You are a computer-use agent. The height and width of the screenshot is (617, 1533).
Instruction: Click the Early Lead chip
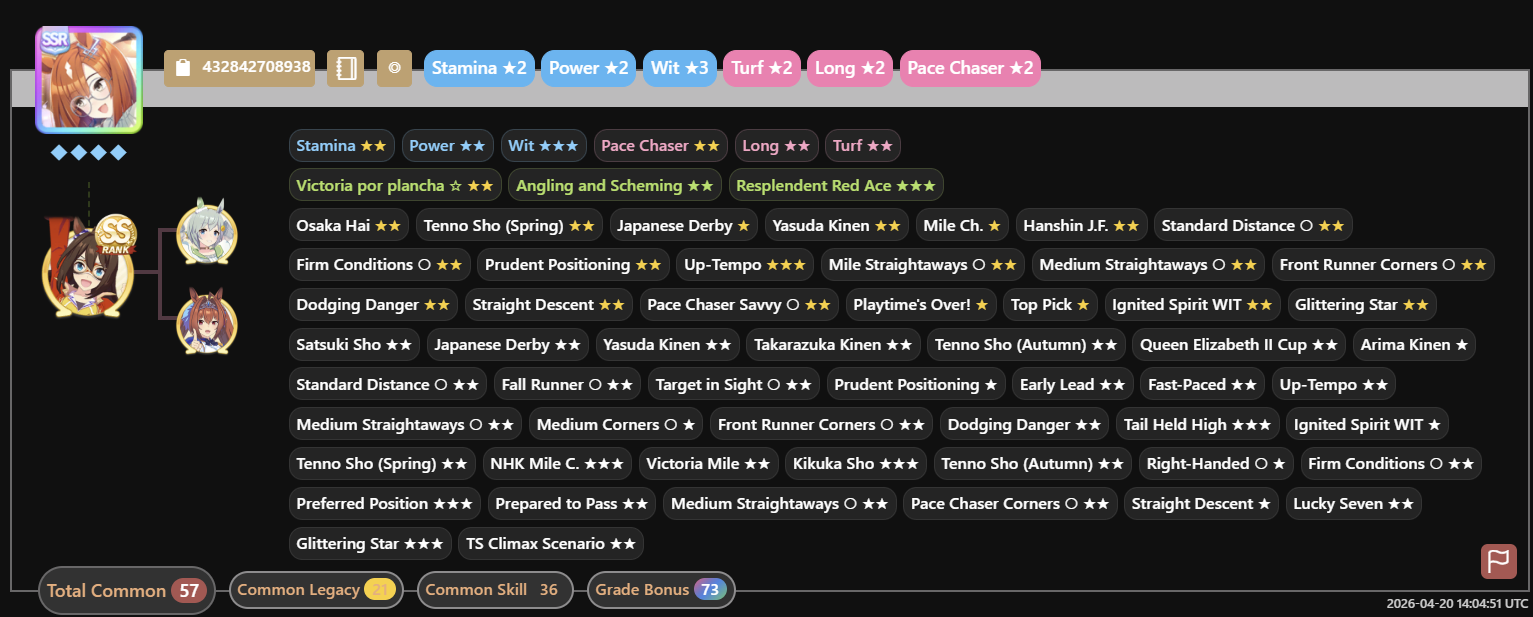[1073, 384]
